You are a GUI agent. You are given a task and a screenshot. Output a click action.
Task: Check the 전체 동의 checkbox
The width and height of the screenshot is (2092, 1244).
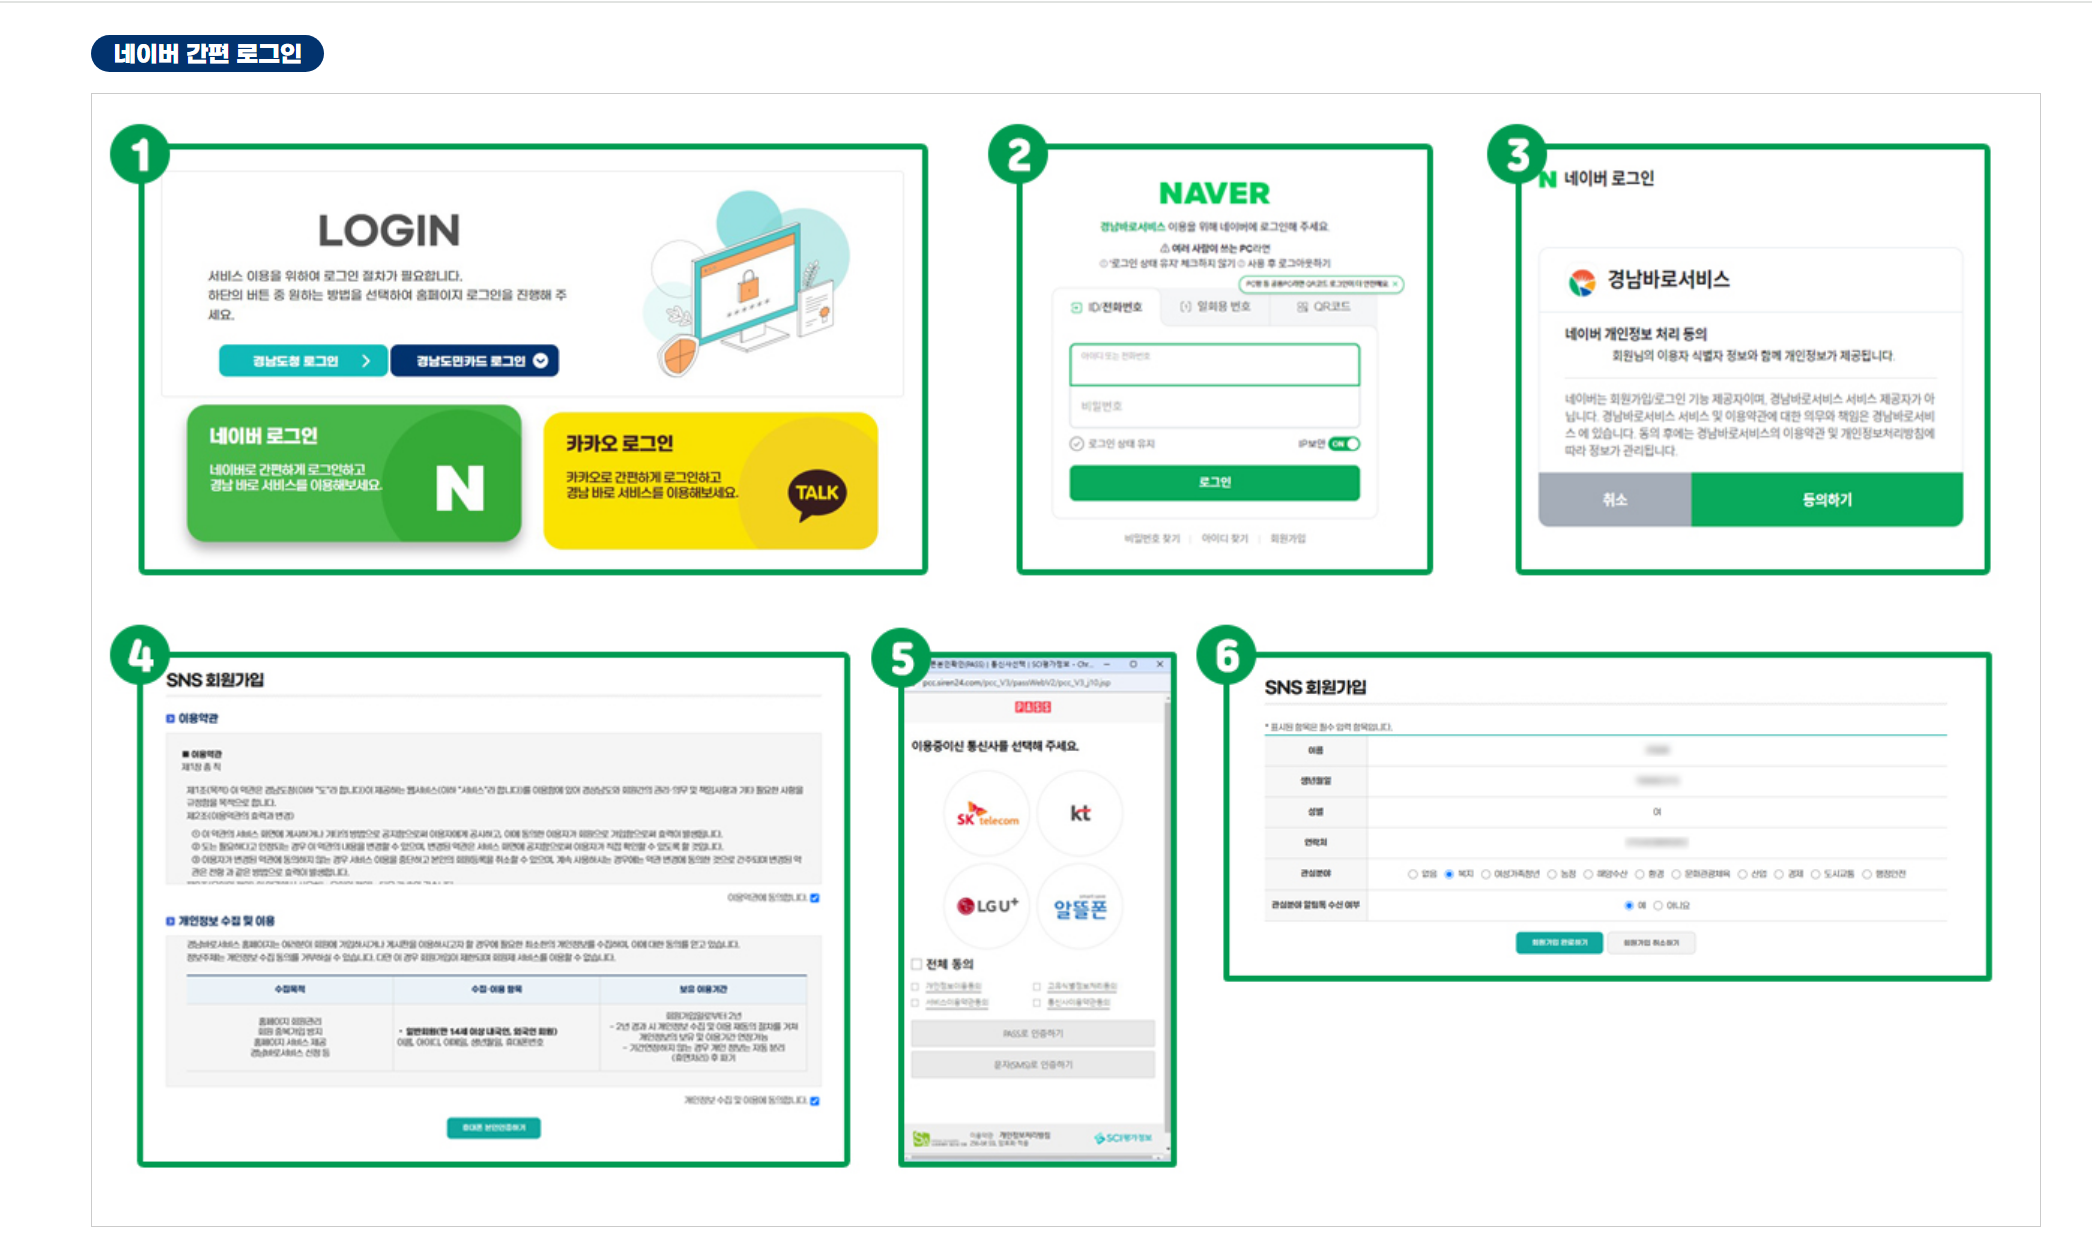pos(916,964)
